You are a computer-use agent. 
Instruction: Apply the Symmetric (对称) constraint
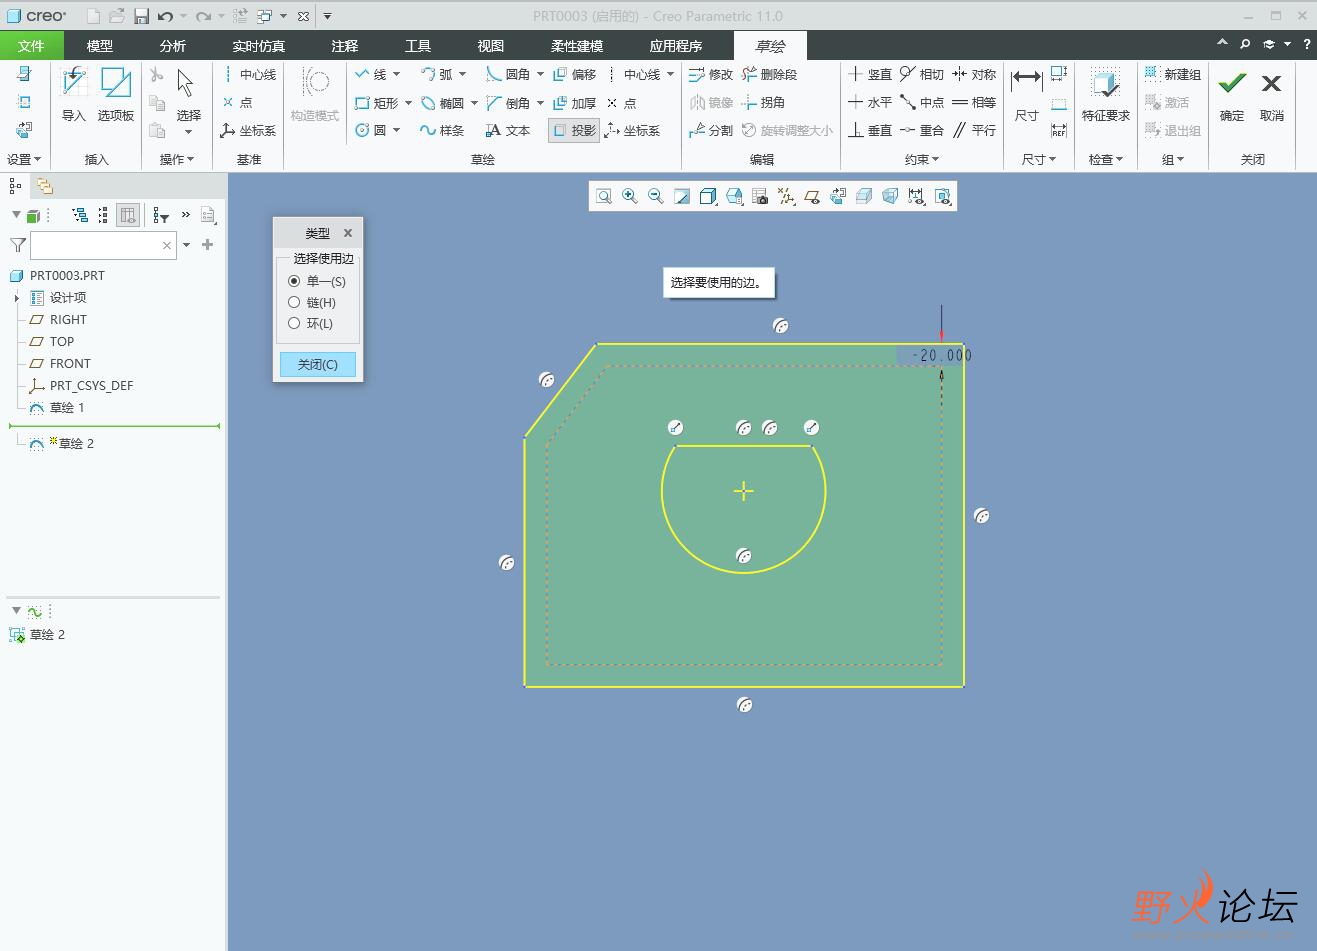pyautogui.click(x=974, y=74)
